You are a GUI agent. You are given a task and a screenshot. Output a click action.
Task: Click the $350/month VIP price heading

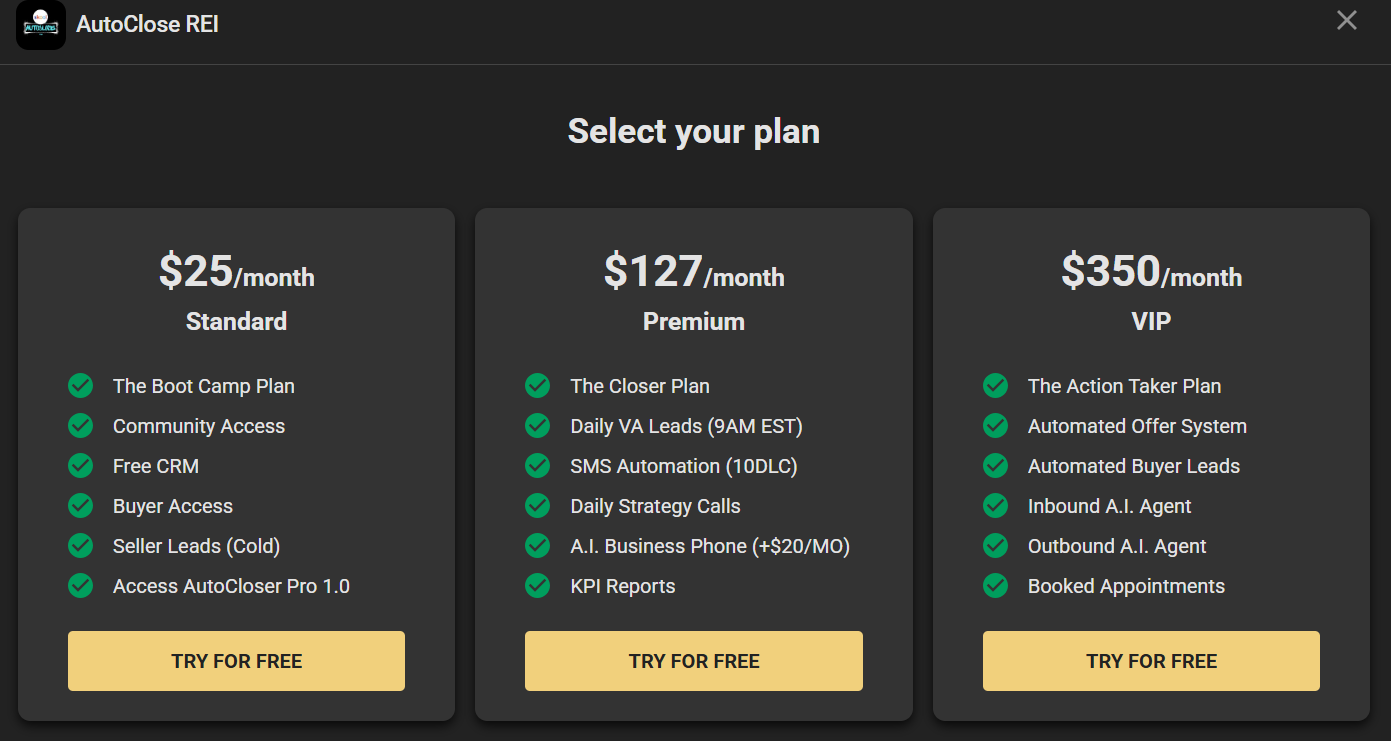tap(1151, 272)
